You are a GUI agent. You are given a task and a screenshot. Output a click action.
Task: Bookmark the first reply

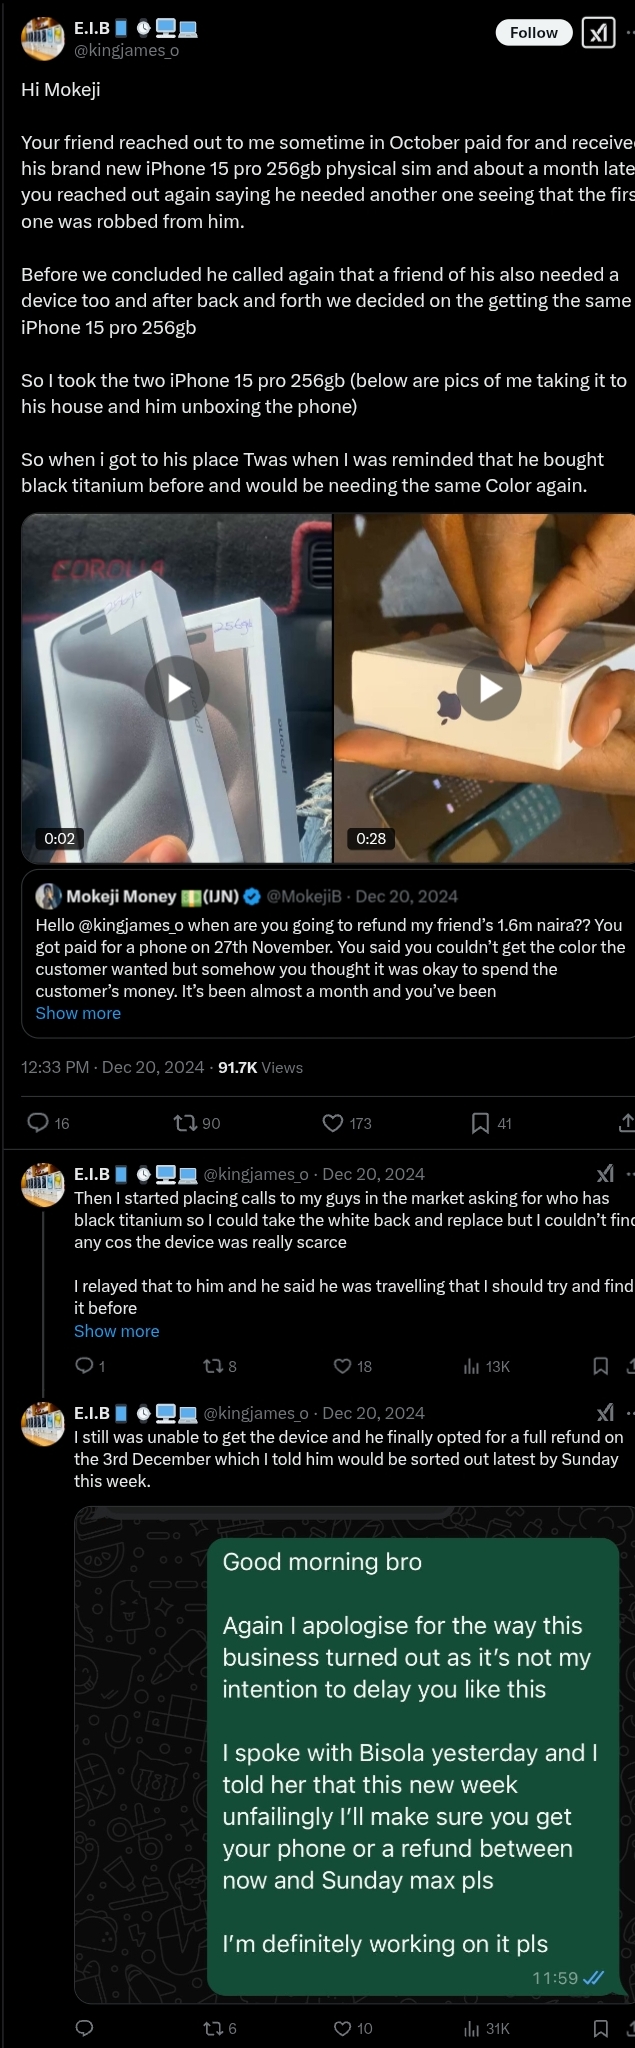(601, 1366)
